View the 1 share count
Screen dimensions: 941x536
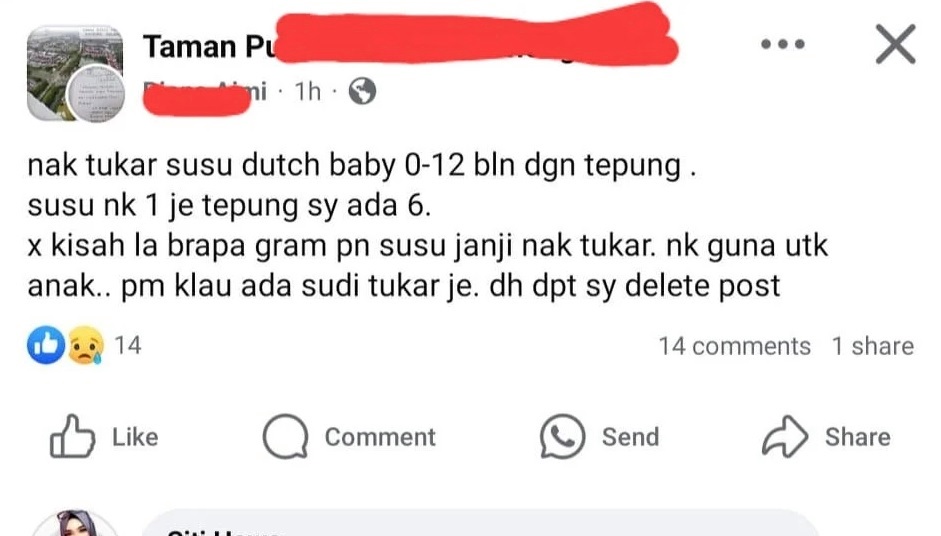[873, 346]
